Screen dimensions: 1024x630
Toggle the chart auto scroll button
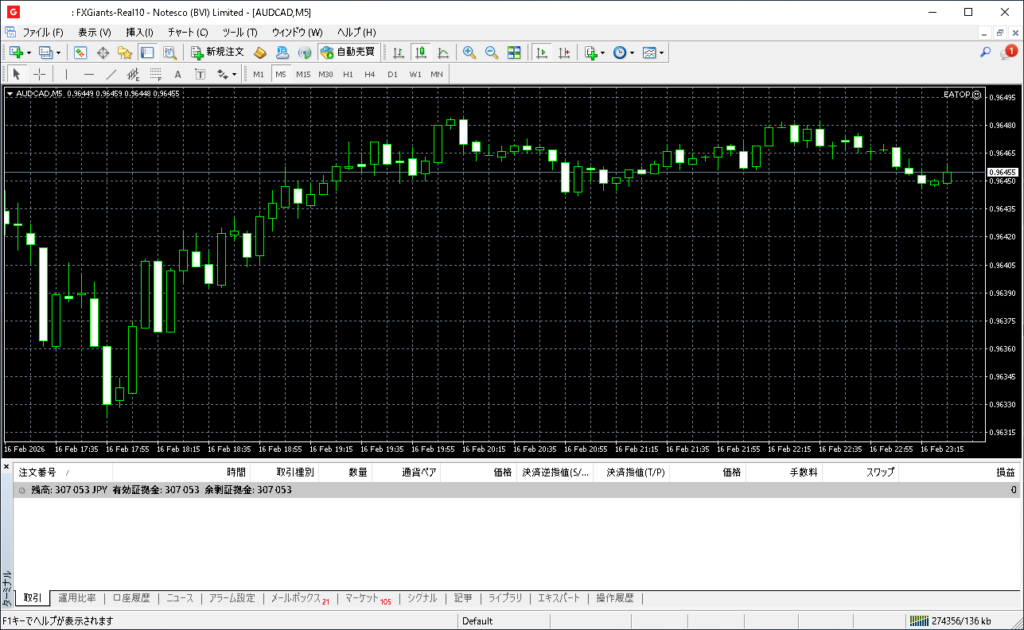coord(541,52)
